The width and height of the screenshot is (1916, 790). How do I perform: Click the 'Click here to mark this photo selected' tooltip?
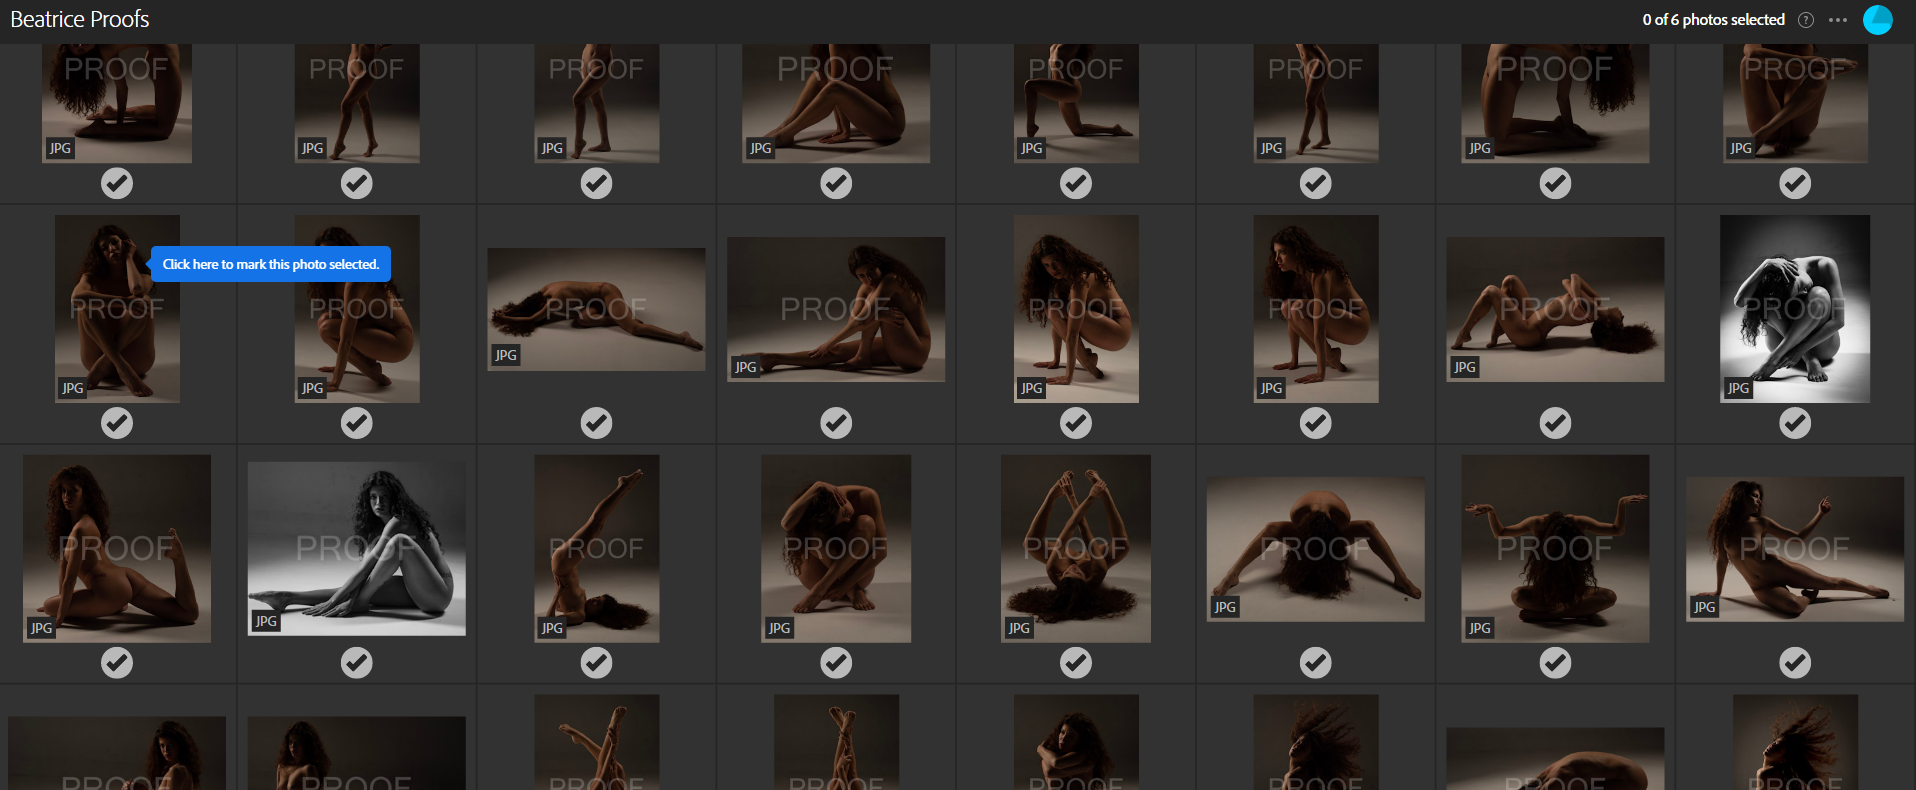[271, 264]
